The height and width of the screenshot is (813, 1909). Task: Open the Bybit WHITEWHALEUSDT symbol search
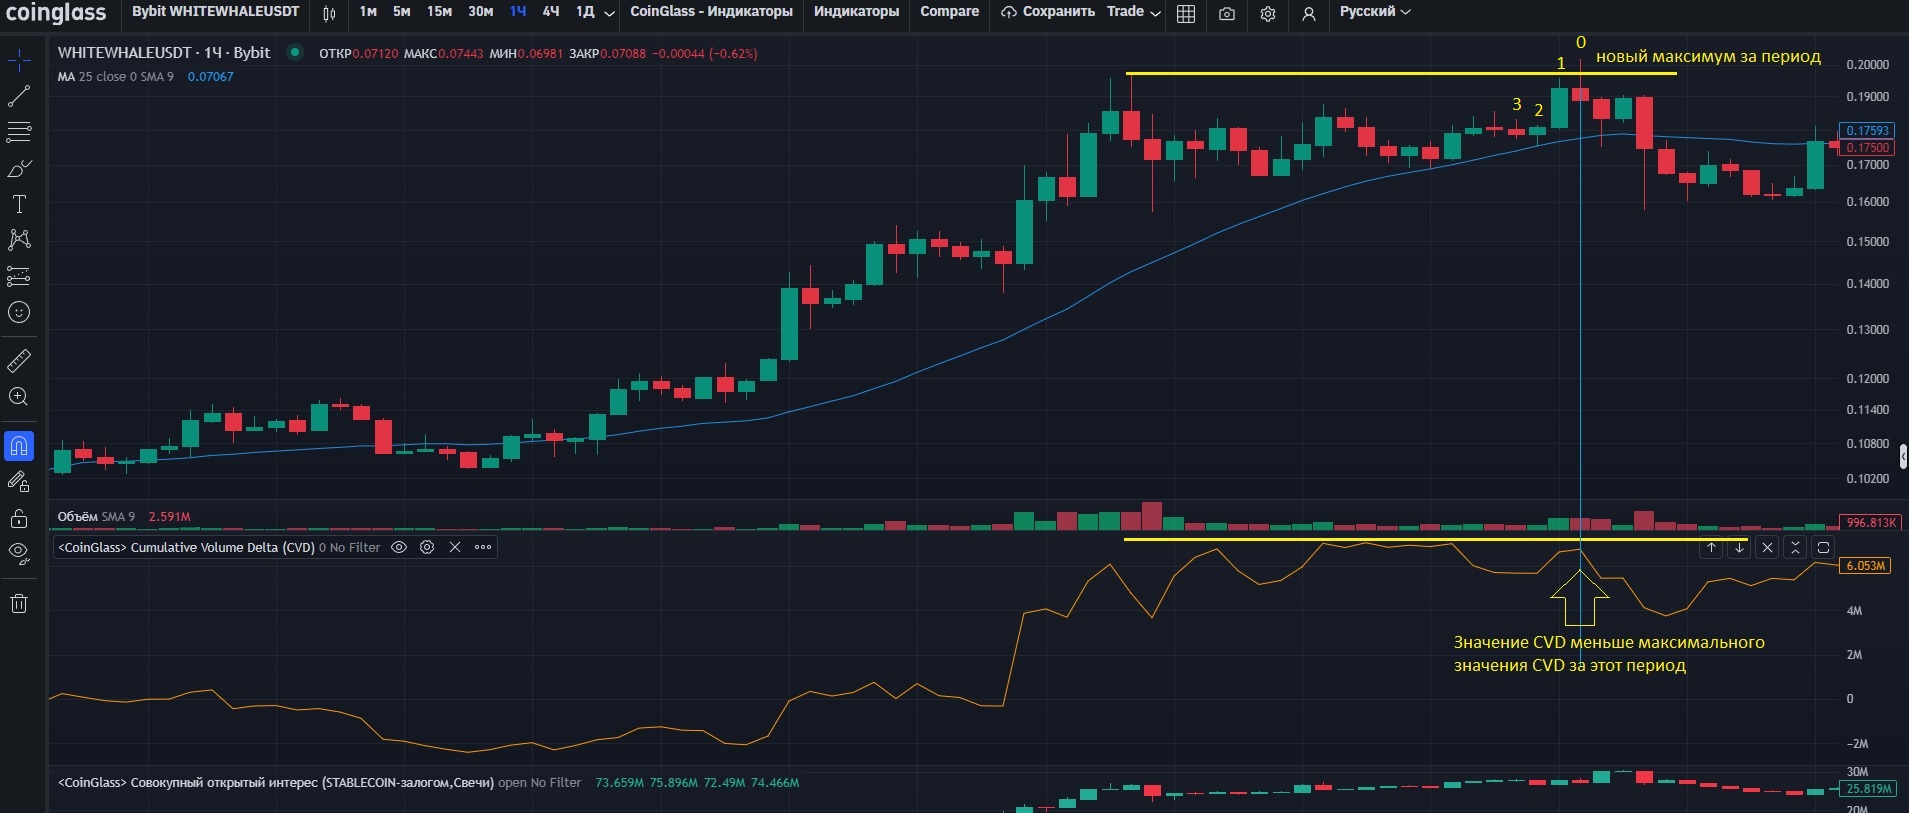click(216, 12)
